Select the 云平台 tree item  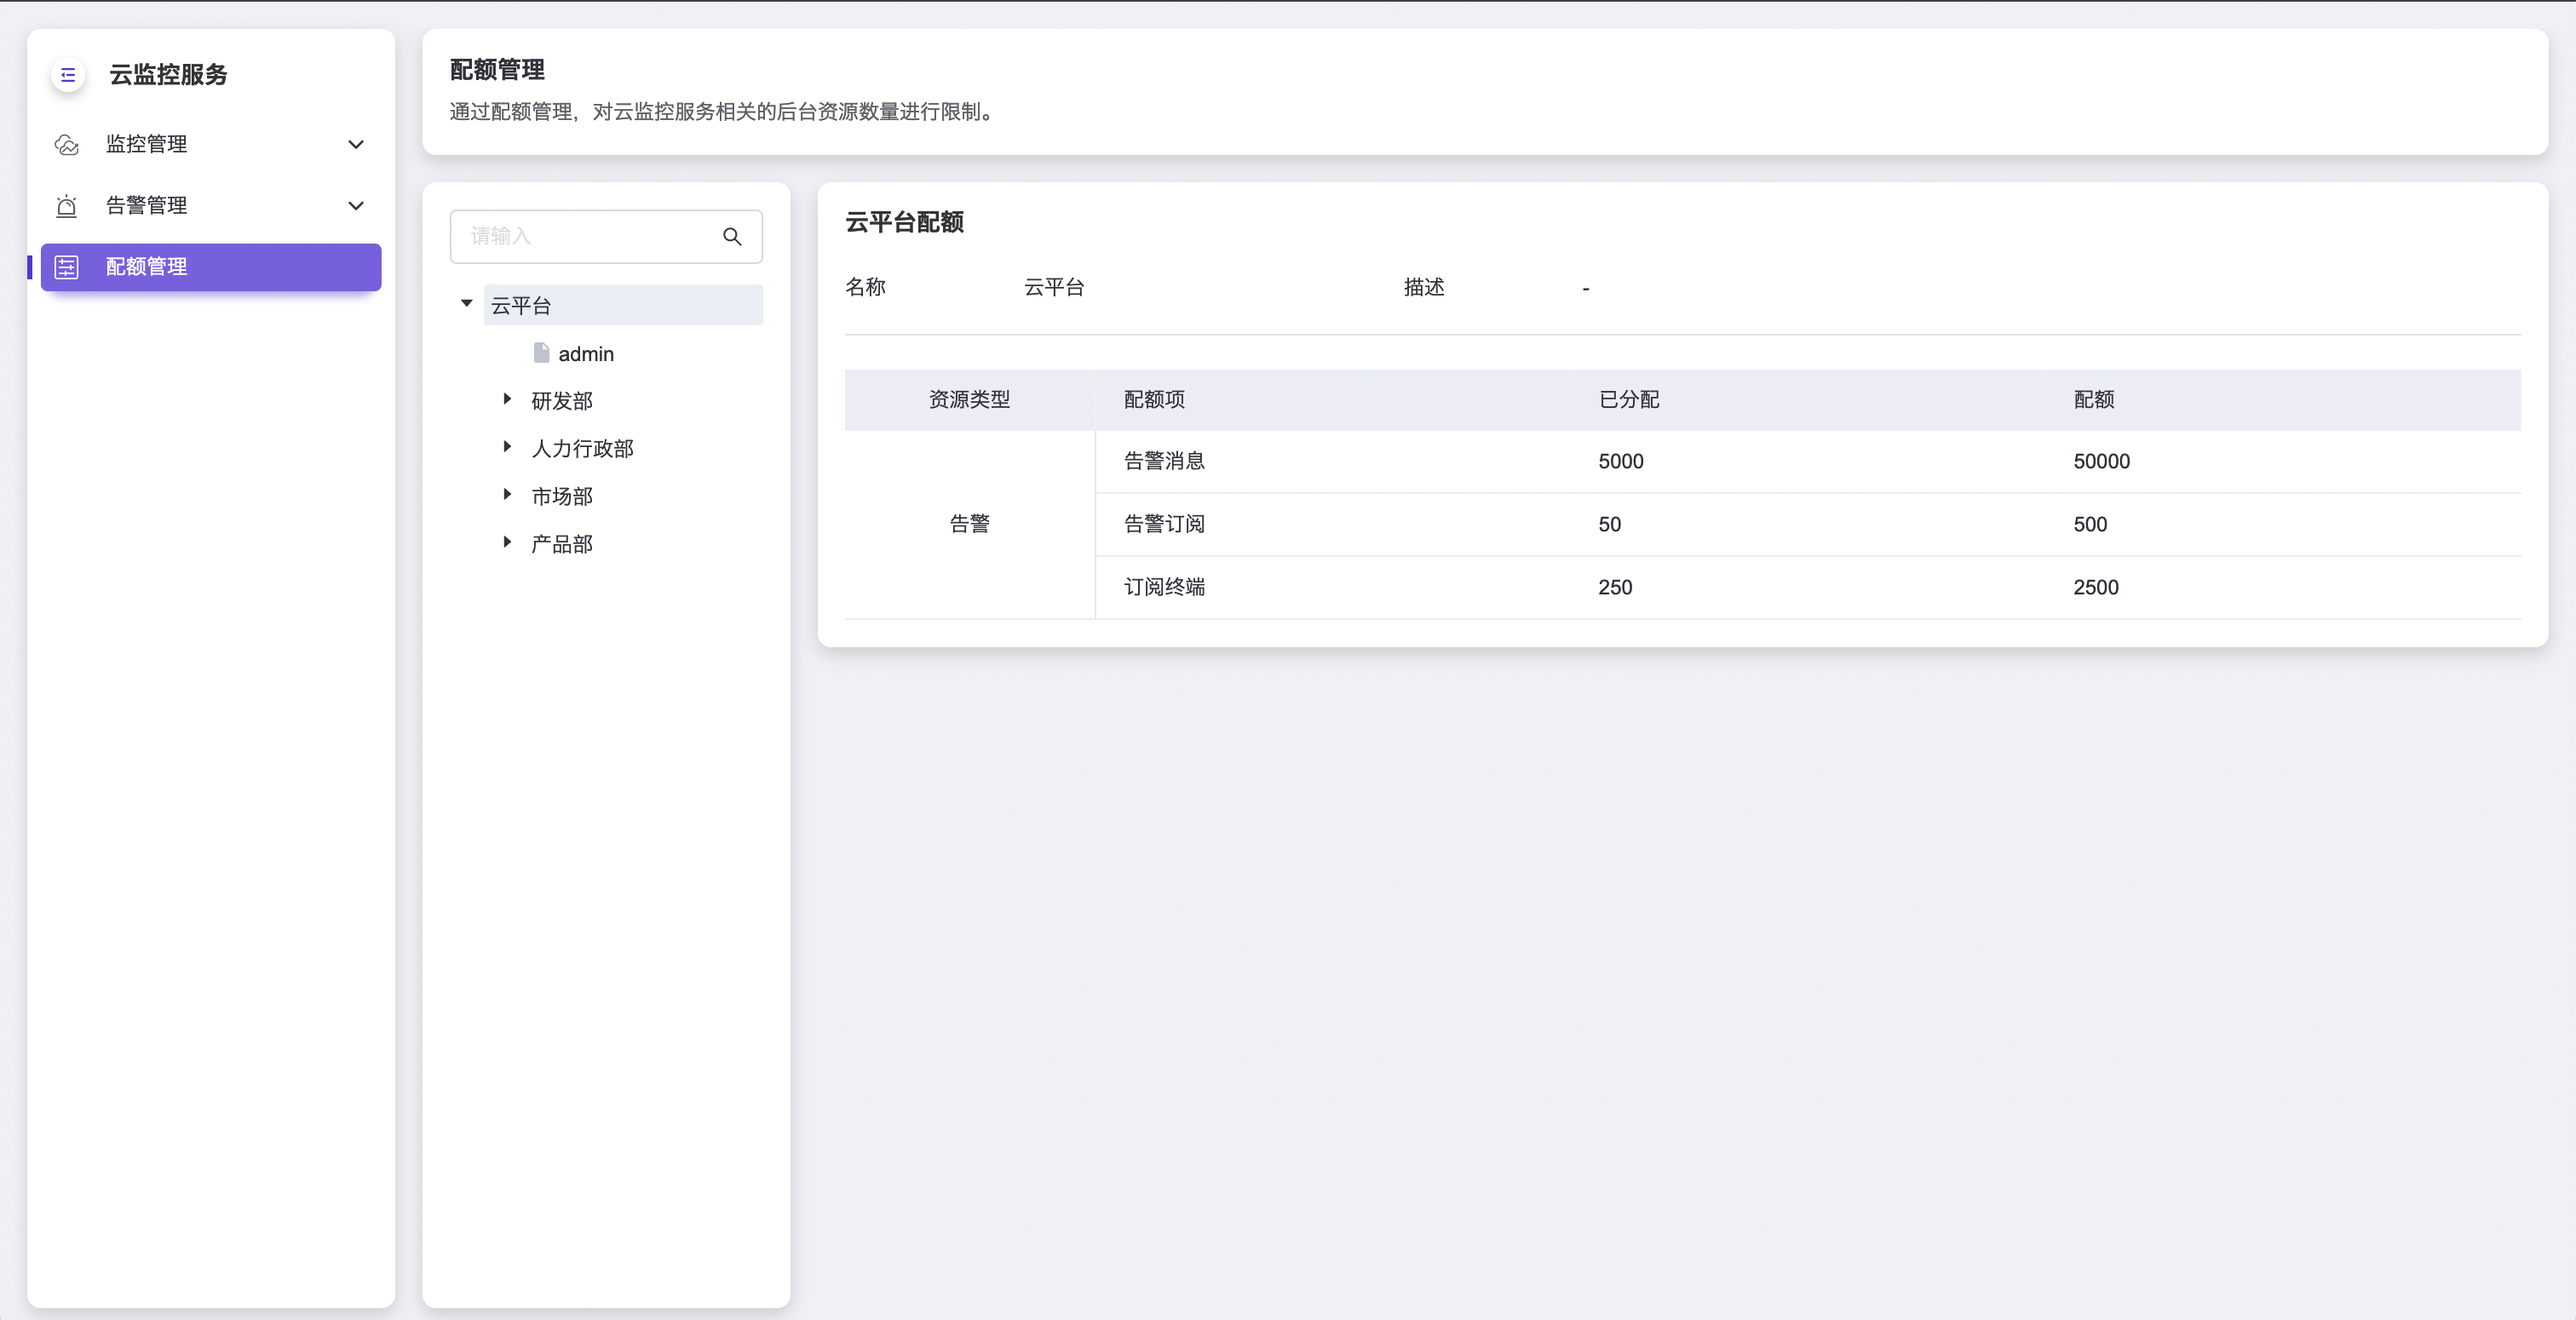tap(521, 306)
